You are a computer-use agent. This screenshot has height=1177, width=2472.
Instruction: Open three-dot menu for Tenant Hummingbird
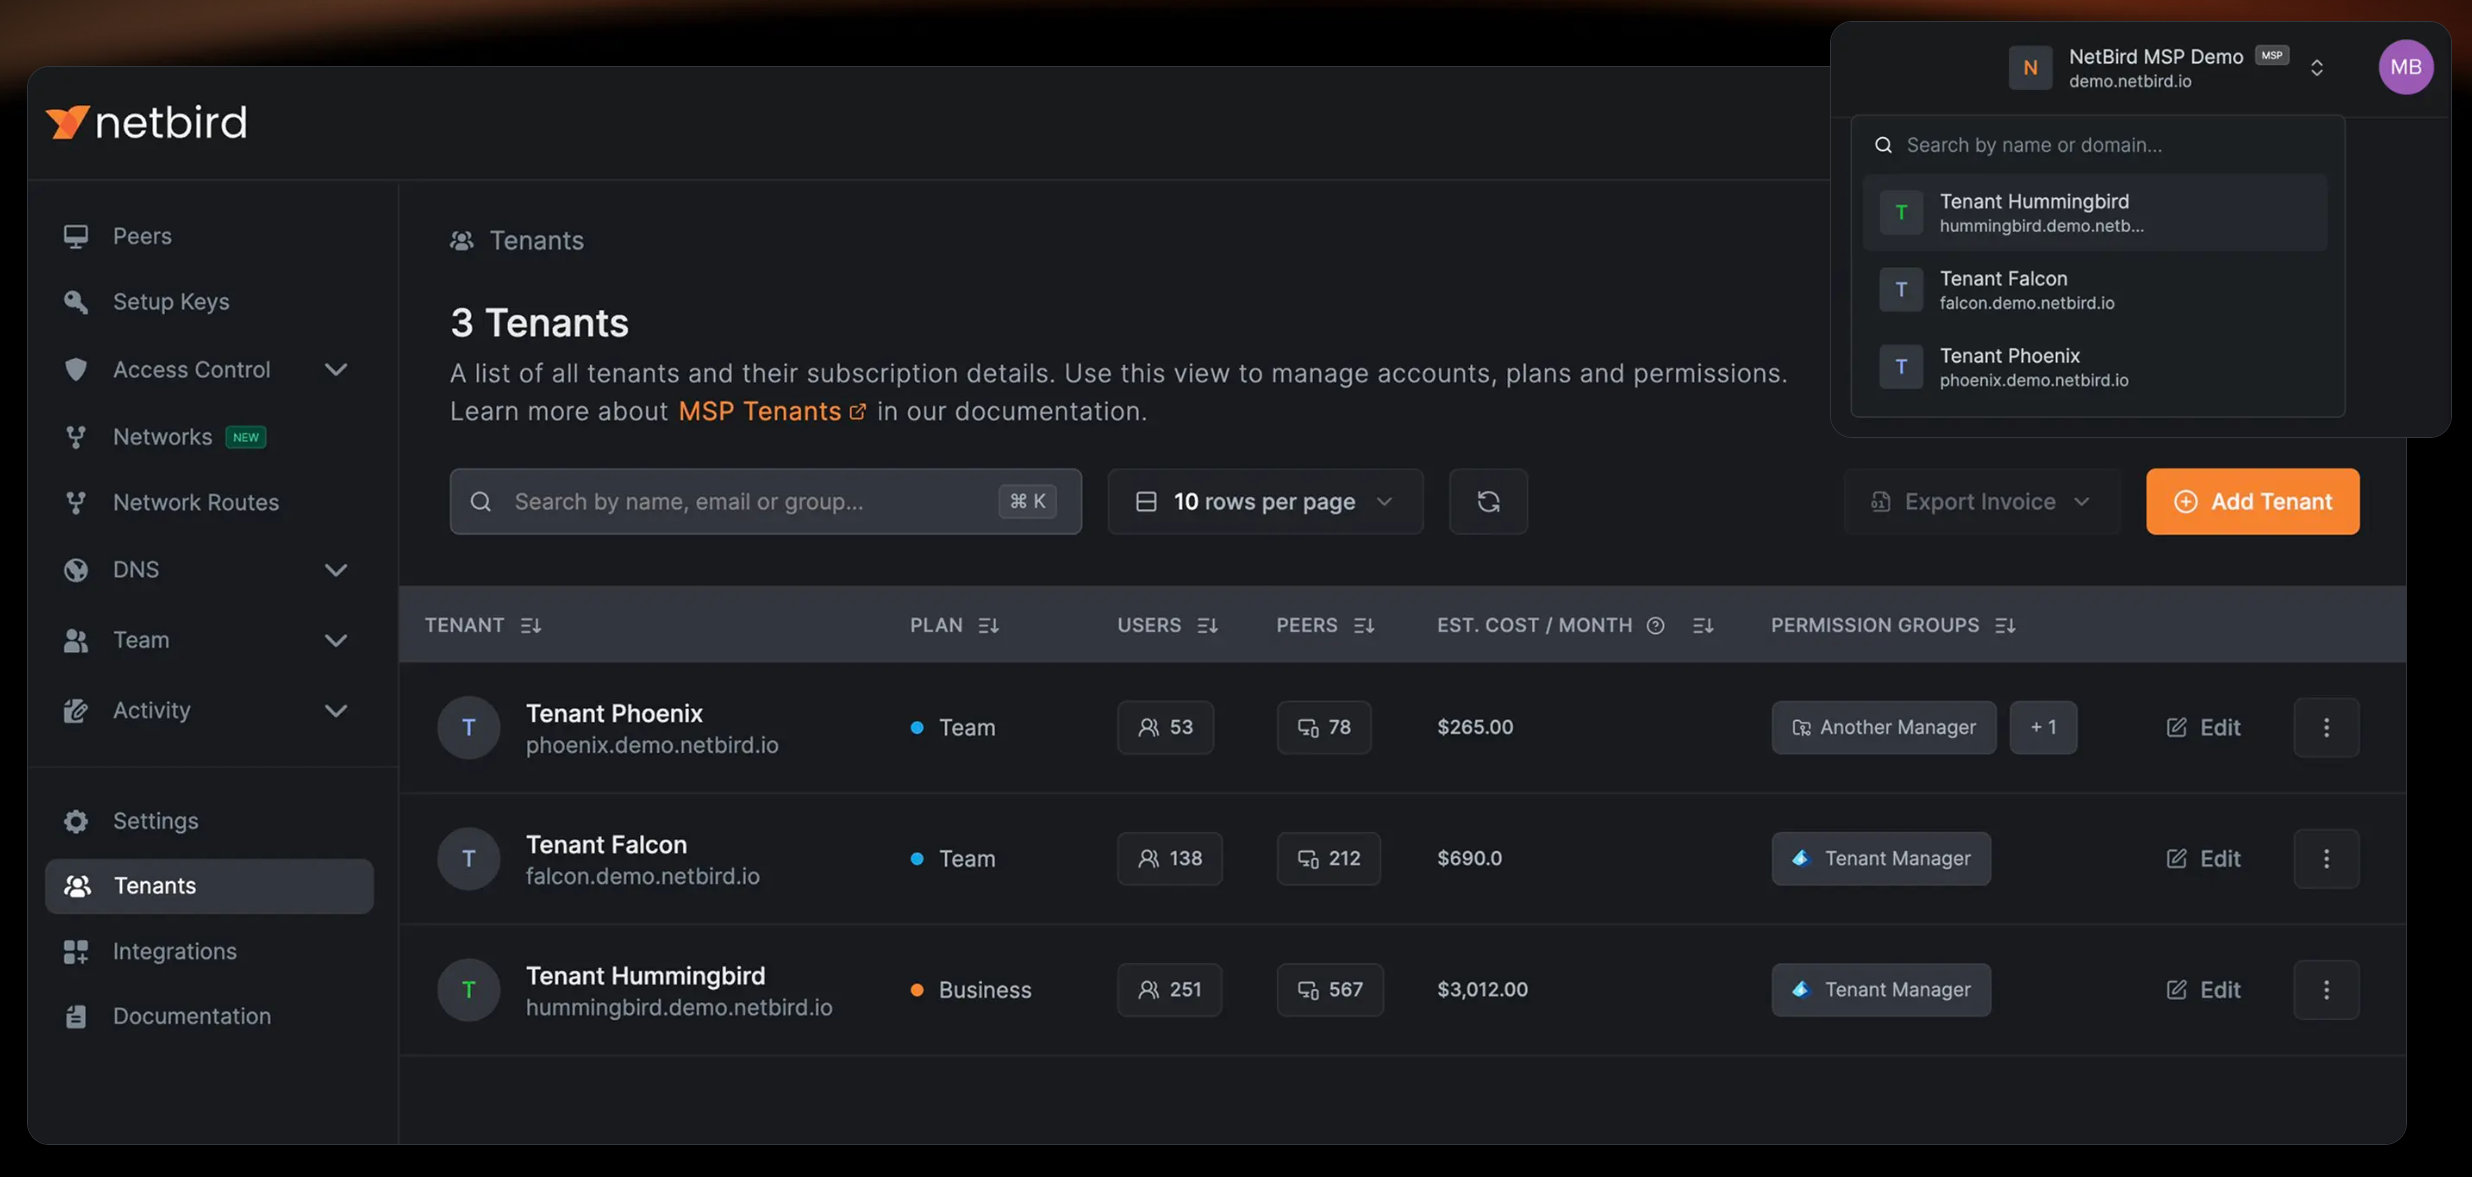(x=2325, y=989)
